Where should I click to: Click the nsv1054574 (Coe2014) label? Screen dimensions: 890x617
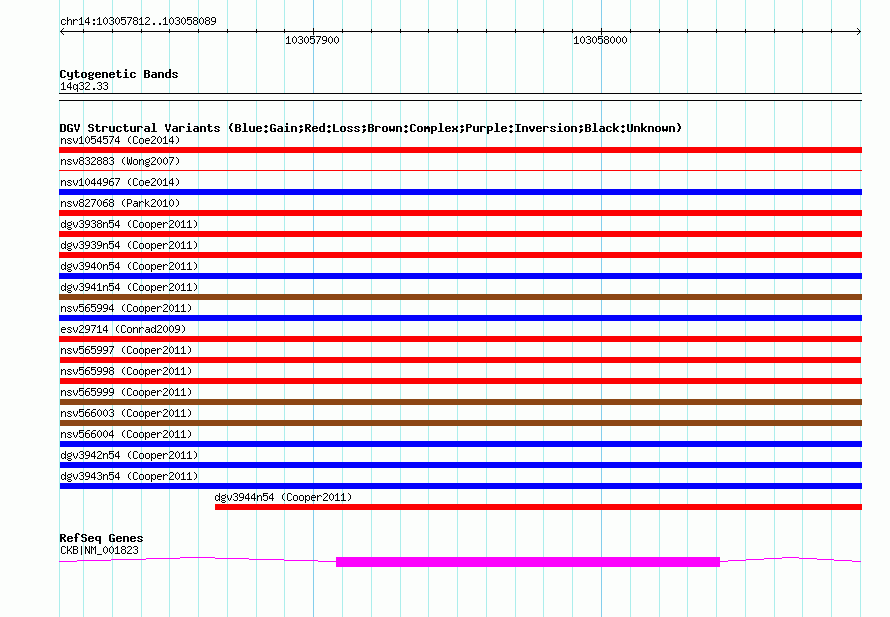pos(120,140)
